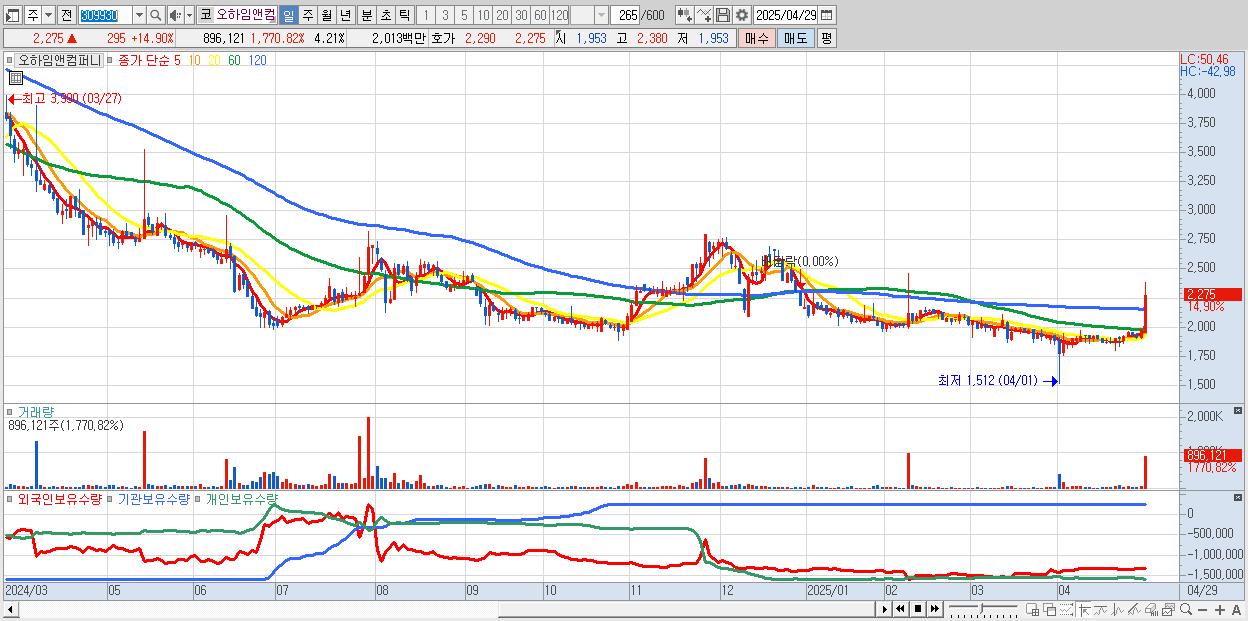Select the 월 monthly period toggle
The width and height of the screenshot is (1248, 621).
(x=326, y=15)
